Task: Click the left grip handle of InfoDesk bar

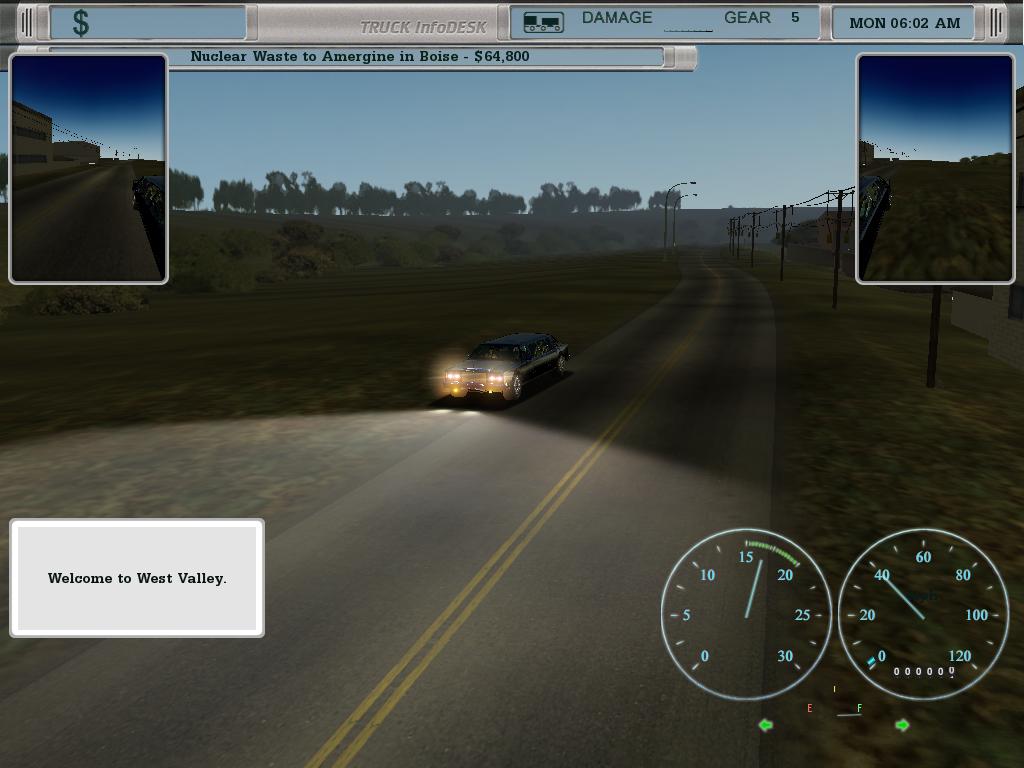Action: click(x=26, y=23)
